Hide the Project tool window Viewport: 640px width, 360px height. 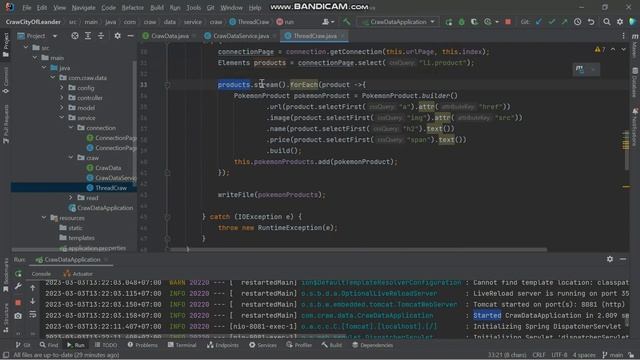click(x=130, y=36)
